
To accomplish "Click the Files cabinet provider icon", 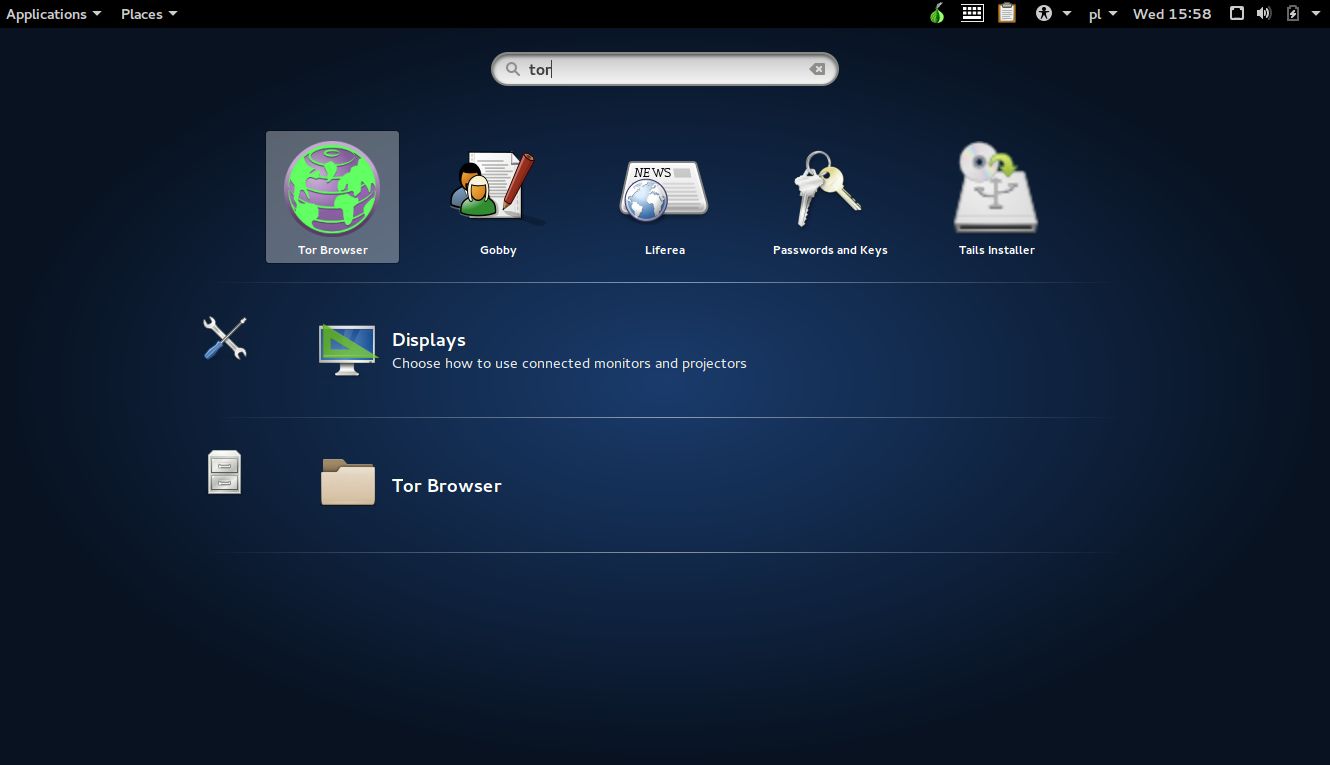I will tap(225, 472).
